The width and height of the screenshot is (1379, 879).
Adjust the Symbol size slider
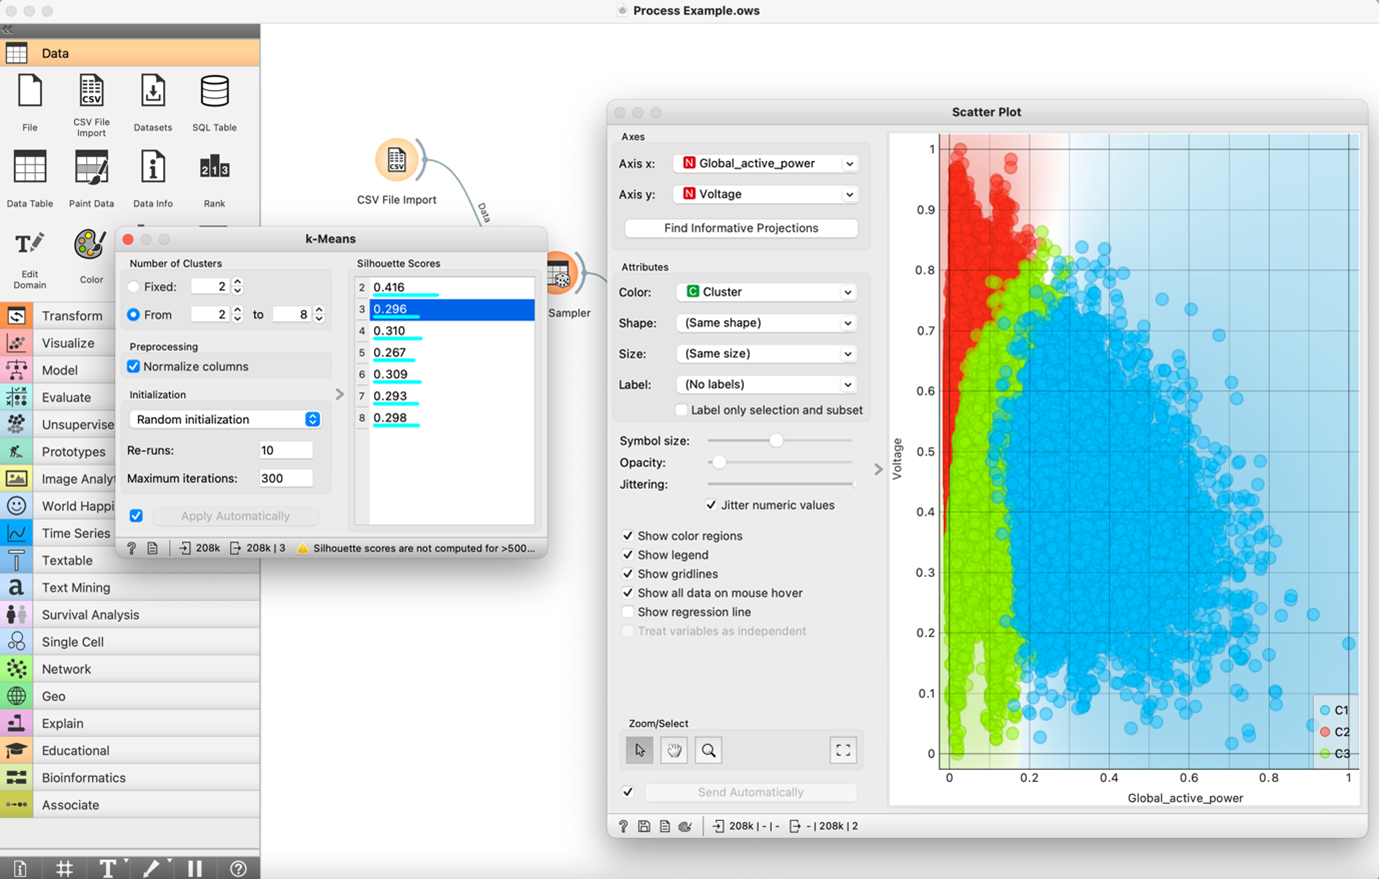pos(776,440)
